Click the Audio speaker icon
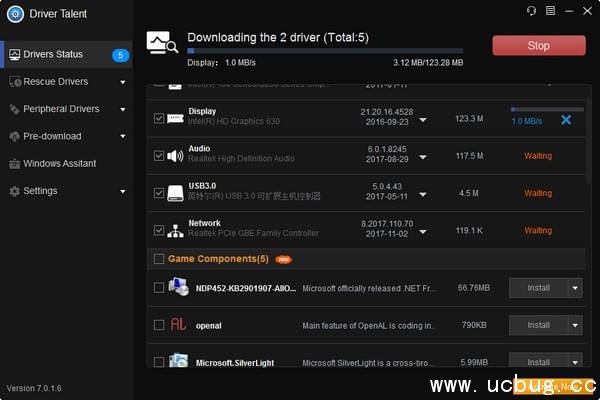 click(175, 156)
